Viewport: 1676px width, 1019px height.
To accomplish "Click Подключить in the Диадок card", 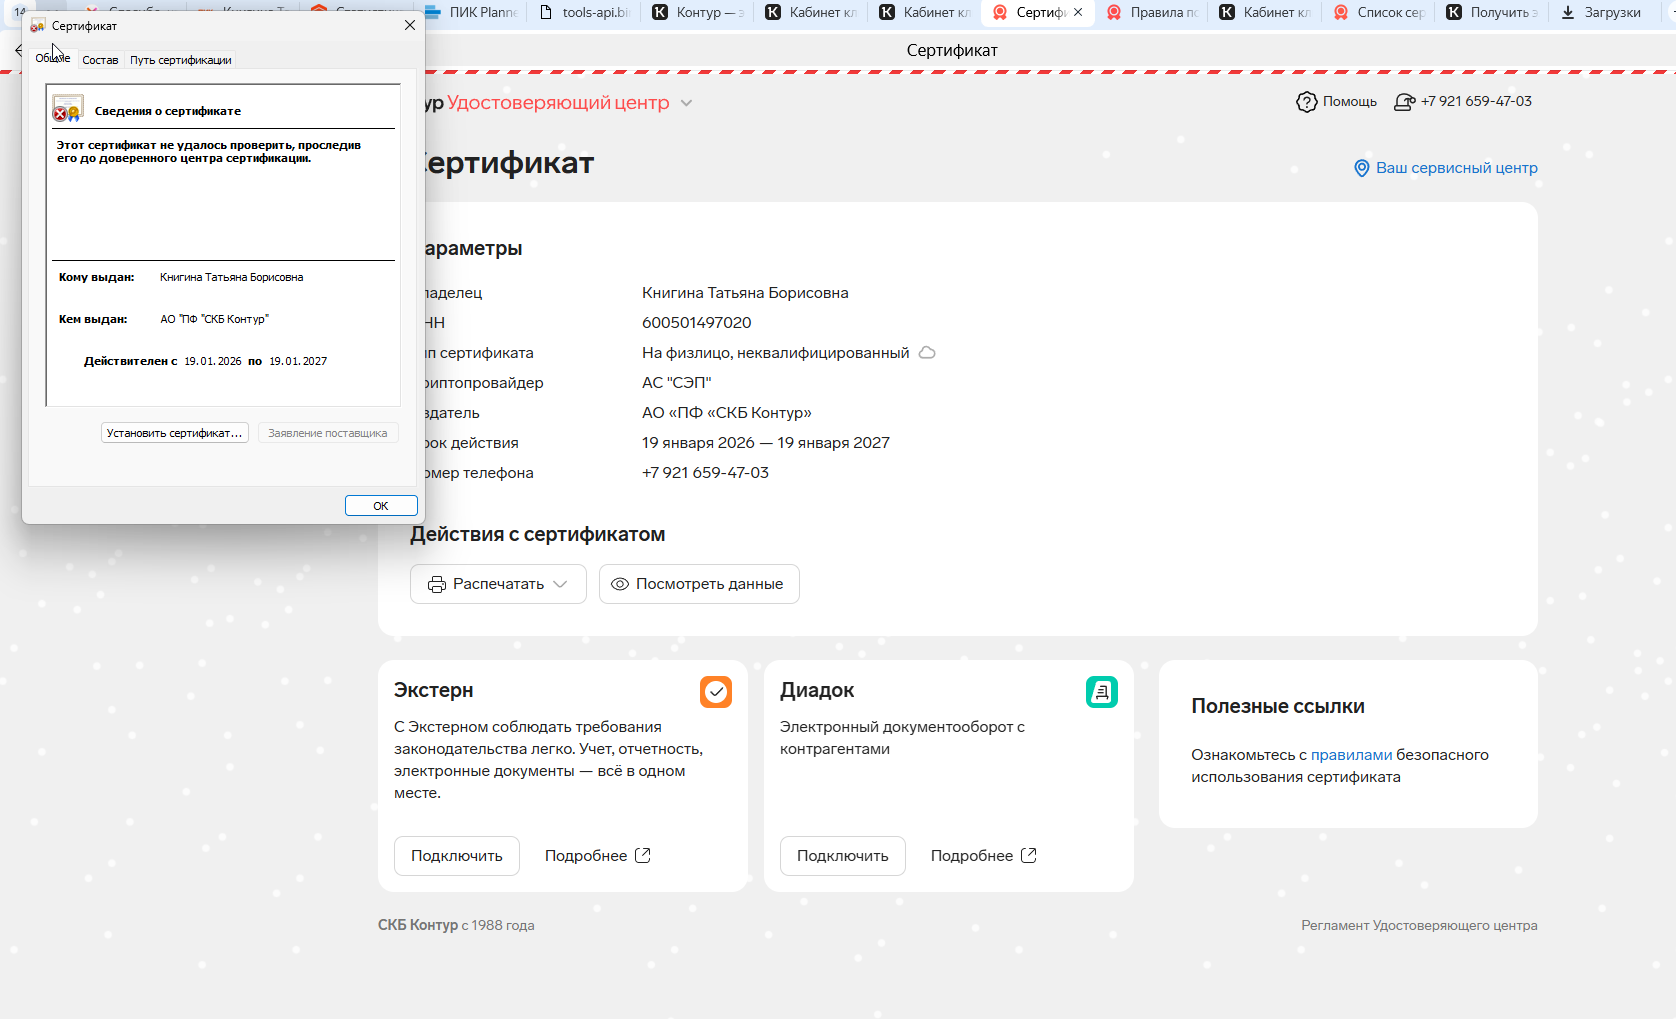I will click(x=843, y=856).
